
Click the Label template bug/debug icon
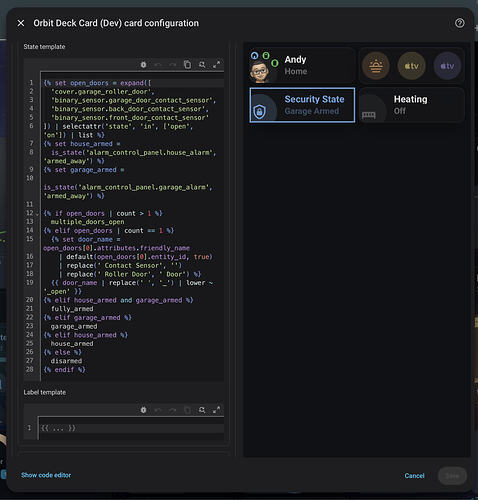coord(143,410)
